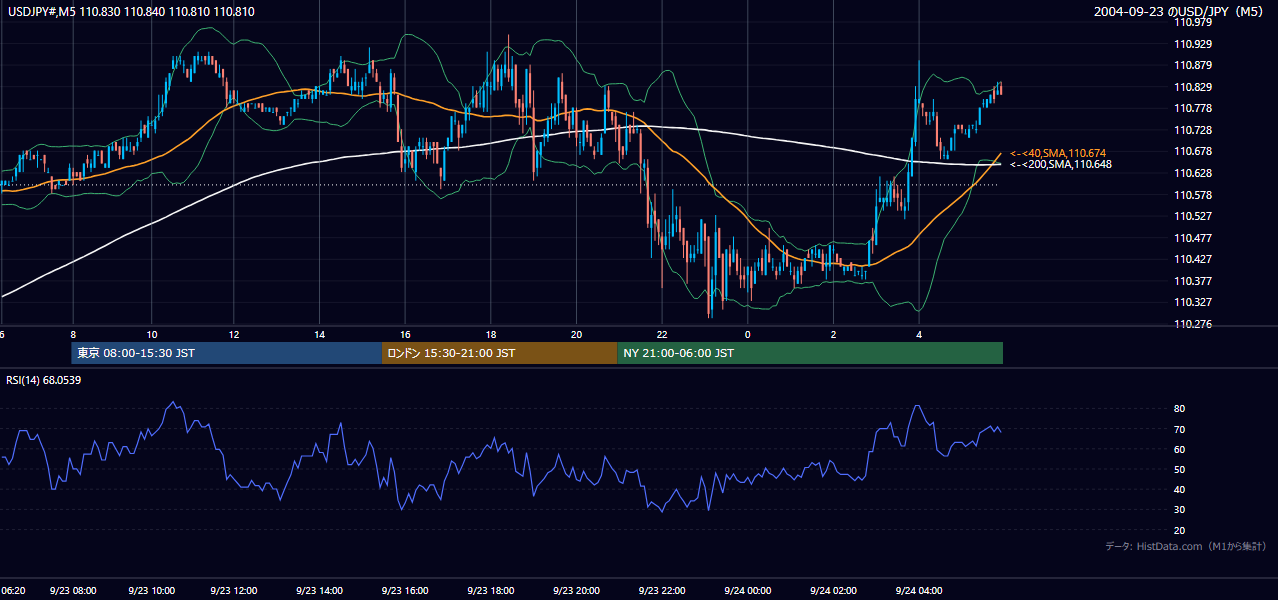This screenshot has width=1278, height=600.
Task: Click hour marker 8 under price chart
Action: tap(73, 334)
